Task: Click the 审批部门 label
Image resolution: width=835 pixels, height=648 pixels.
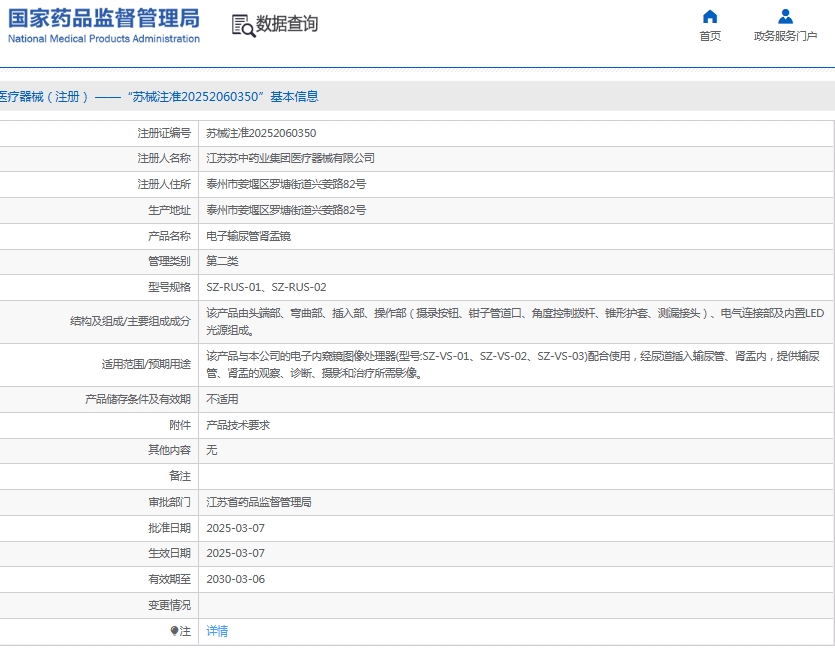Action: point(169,502)
